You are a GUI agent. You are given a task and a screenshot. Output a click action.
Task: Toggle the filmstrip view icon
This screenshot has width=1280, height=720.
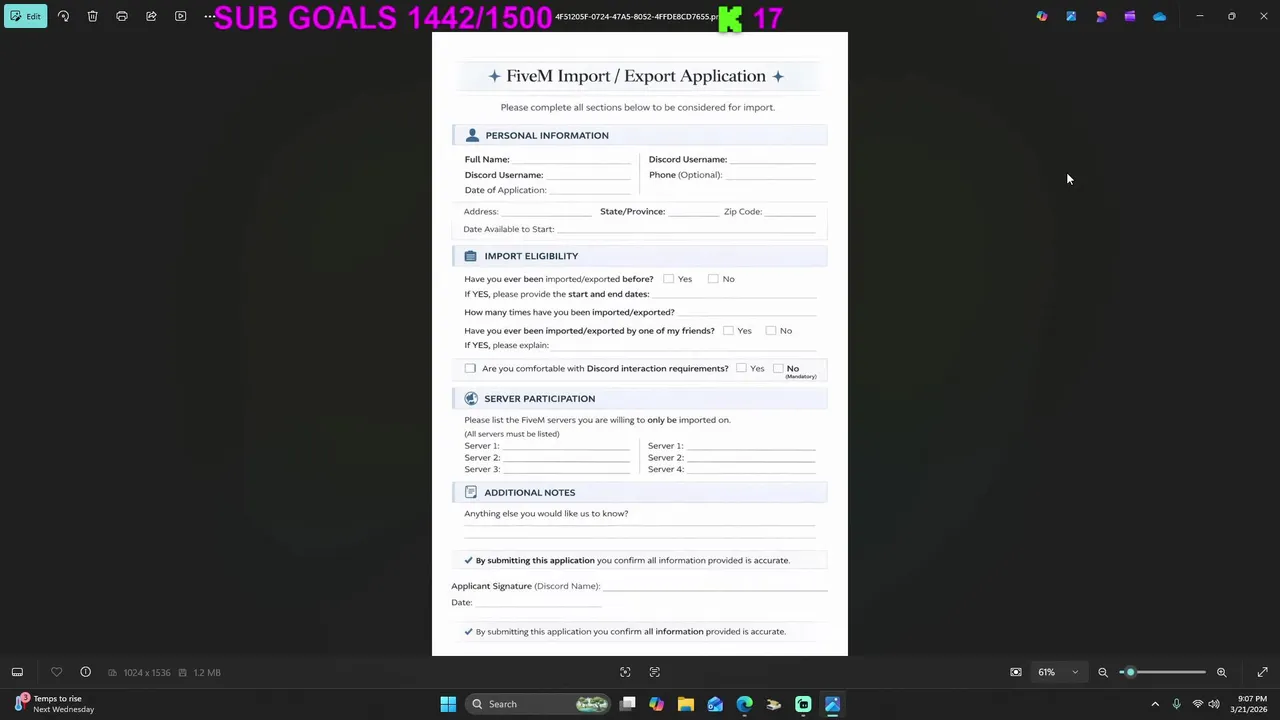[x=17, y=672]
